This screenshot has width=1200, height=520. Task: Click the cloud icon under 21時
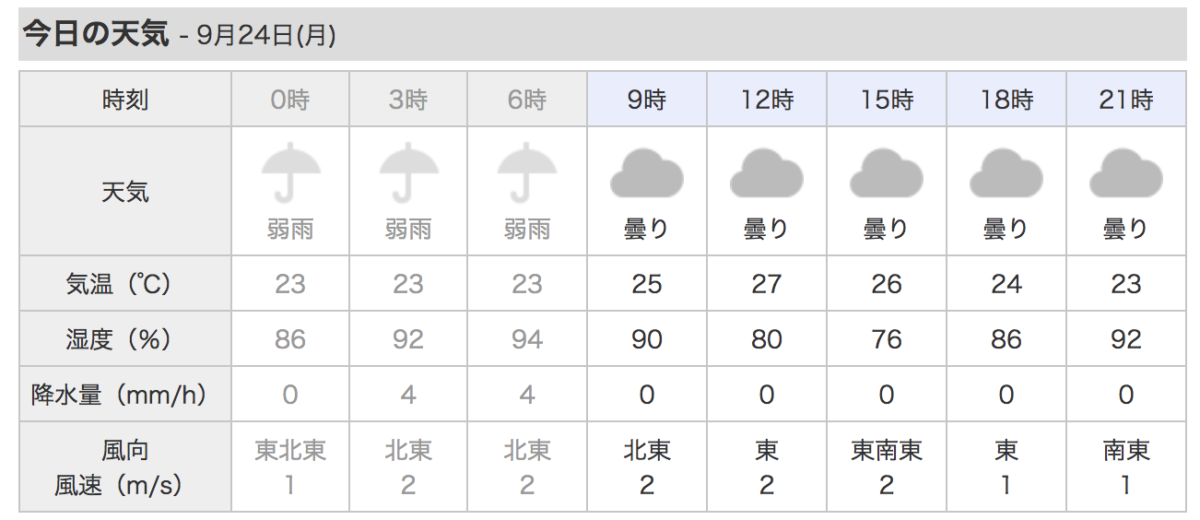pos(1126,173)
